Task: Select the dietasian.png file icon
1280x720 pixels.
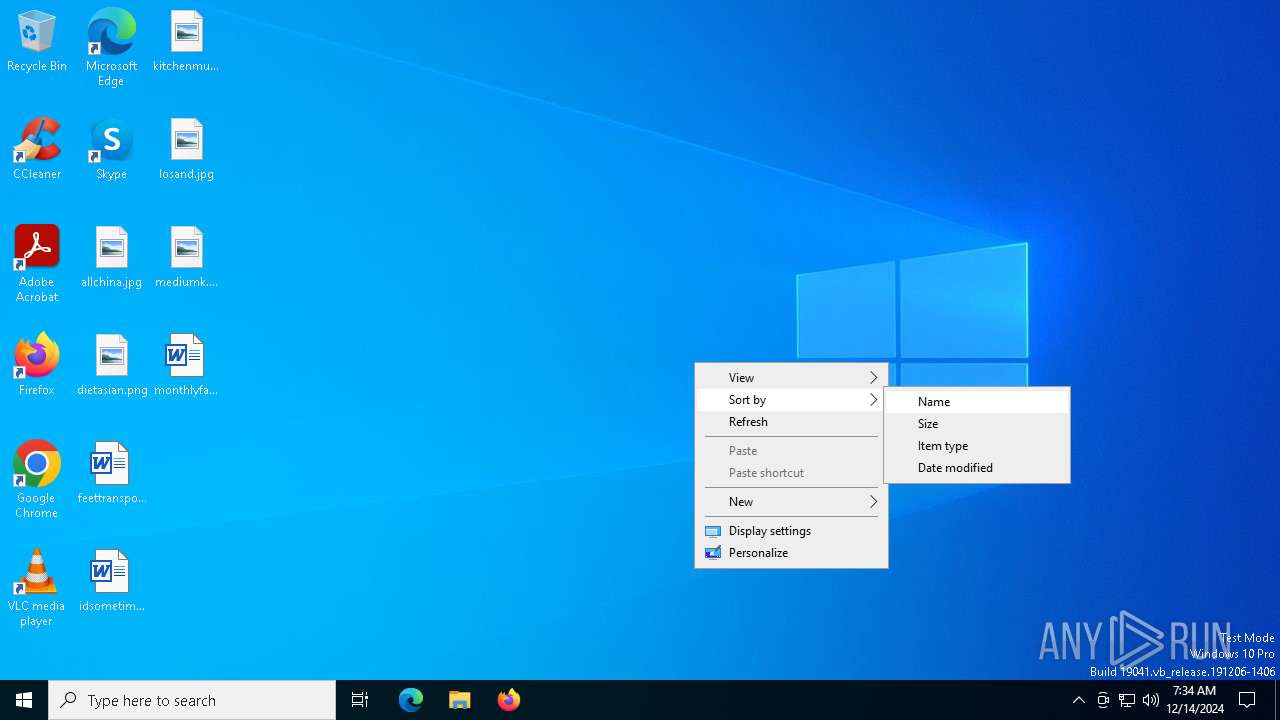Action: [112, 366]
